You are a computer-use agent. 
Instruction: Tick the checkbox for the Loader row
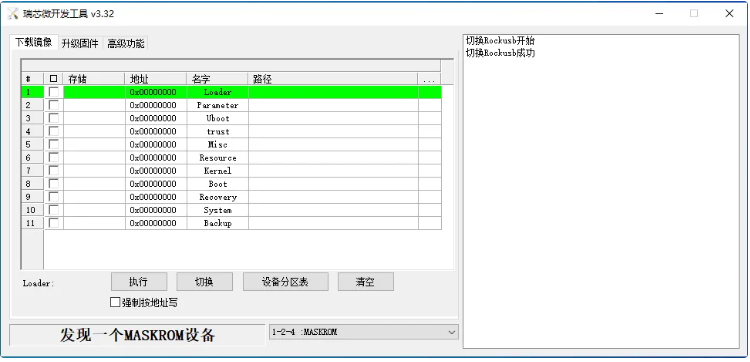[x=54, y=92]
